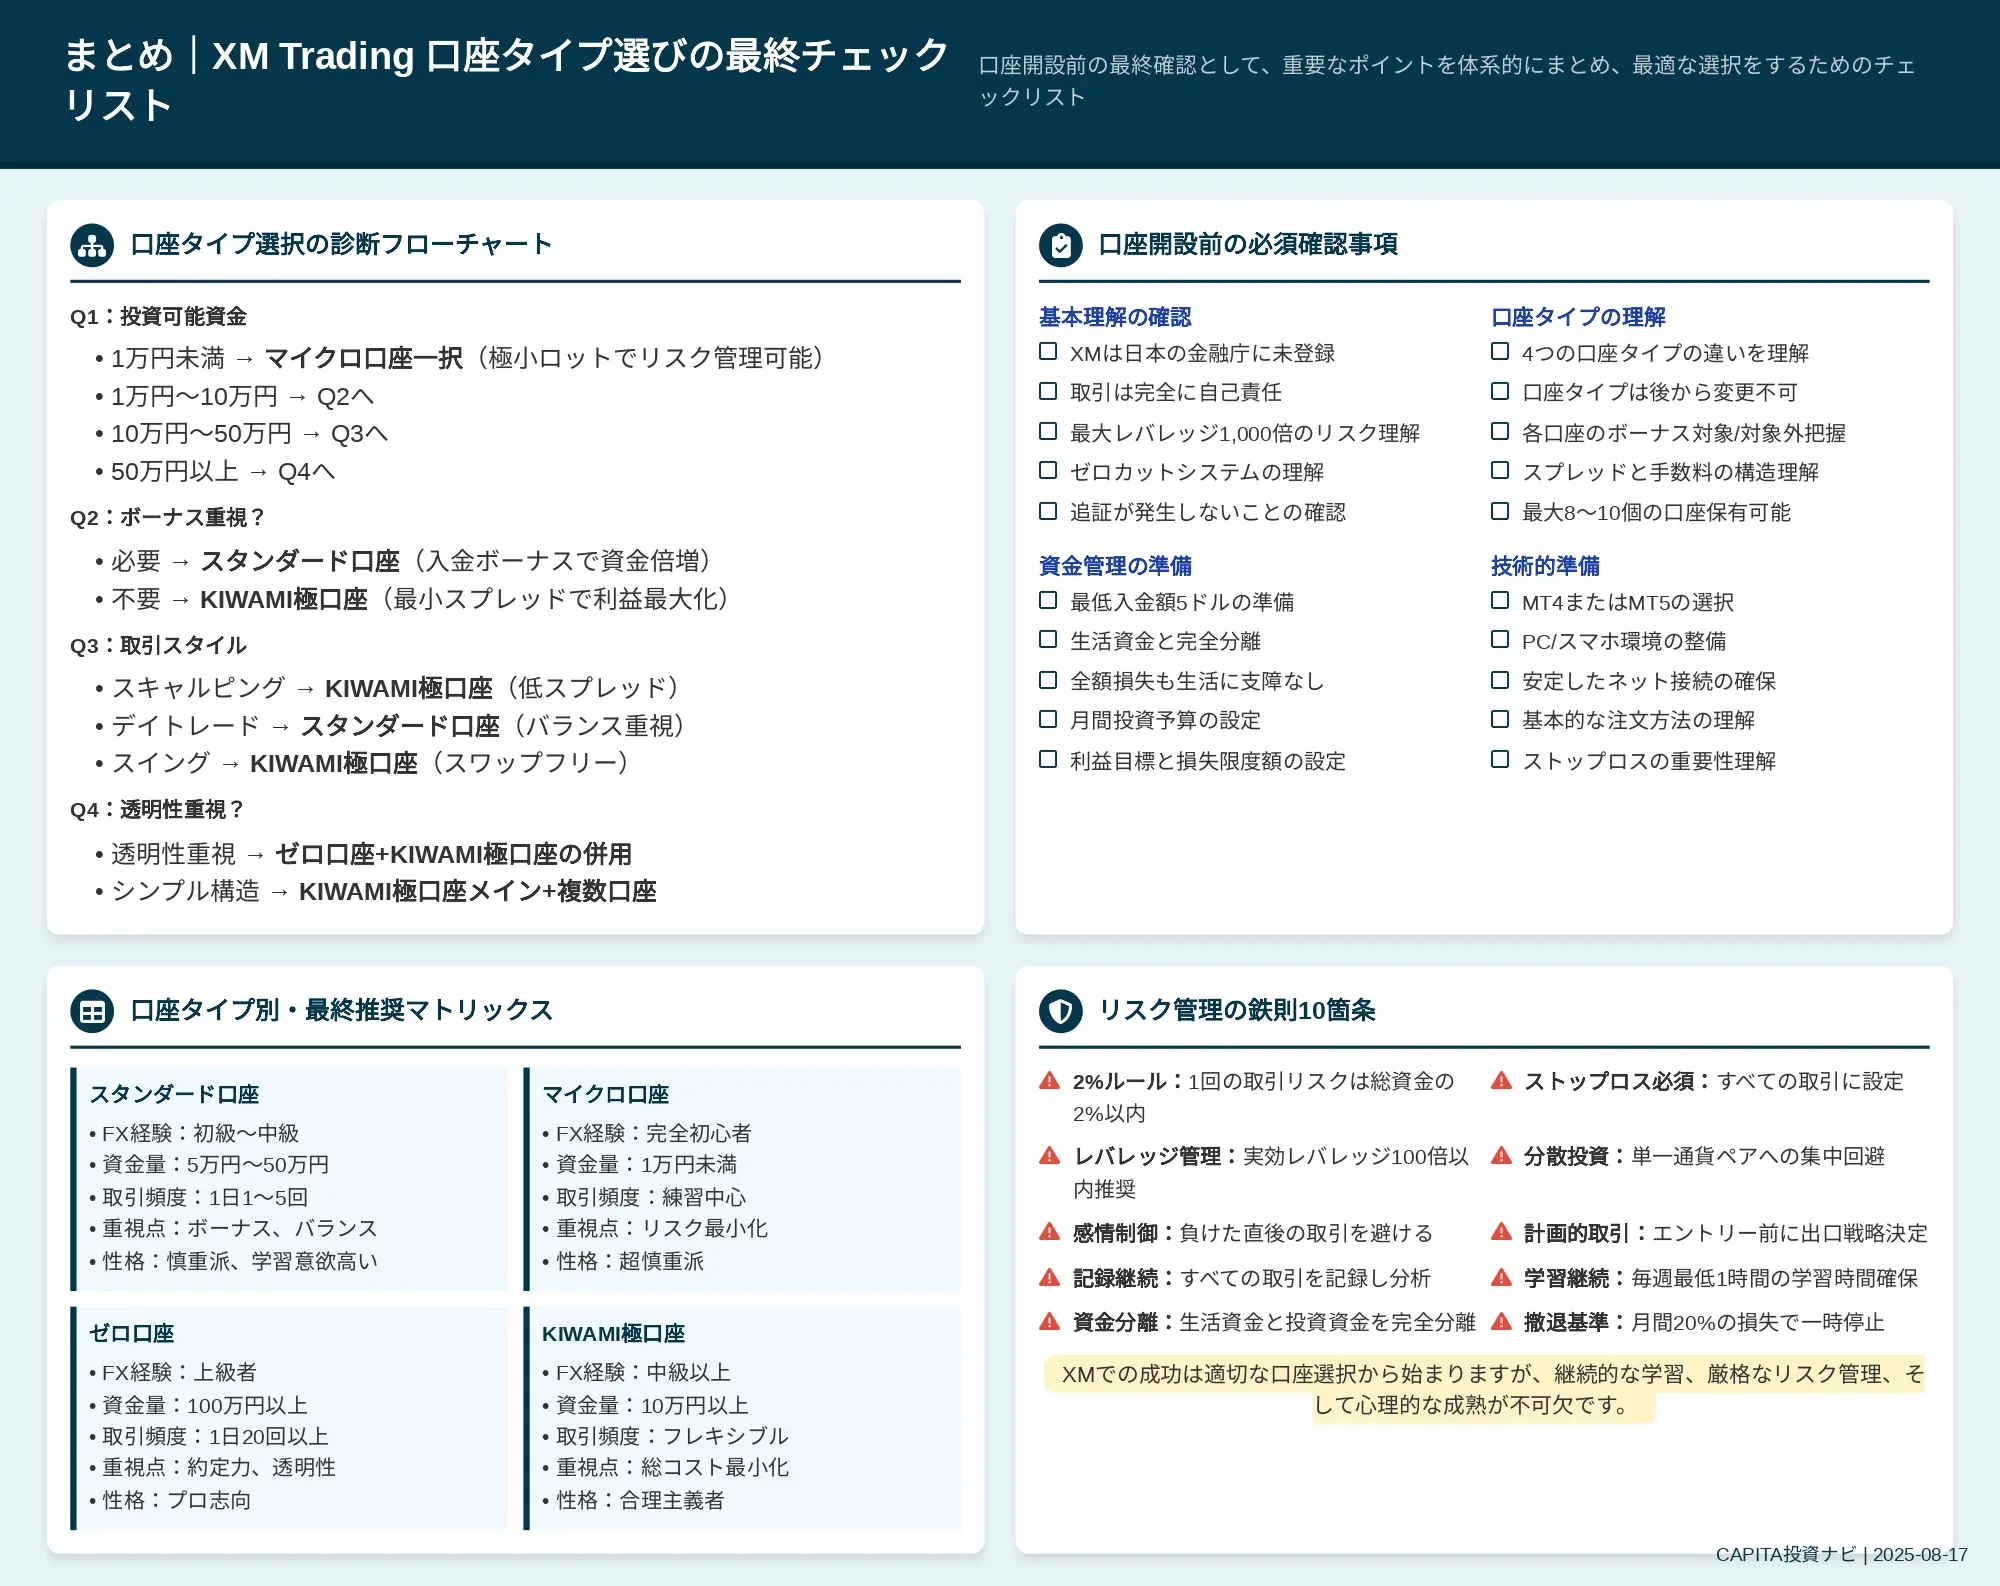Viewport: 2000px width, 1586px height.
Task: Check 追証が発生しないことの確認 box
Action: [1048, 511]
